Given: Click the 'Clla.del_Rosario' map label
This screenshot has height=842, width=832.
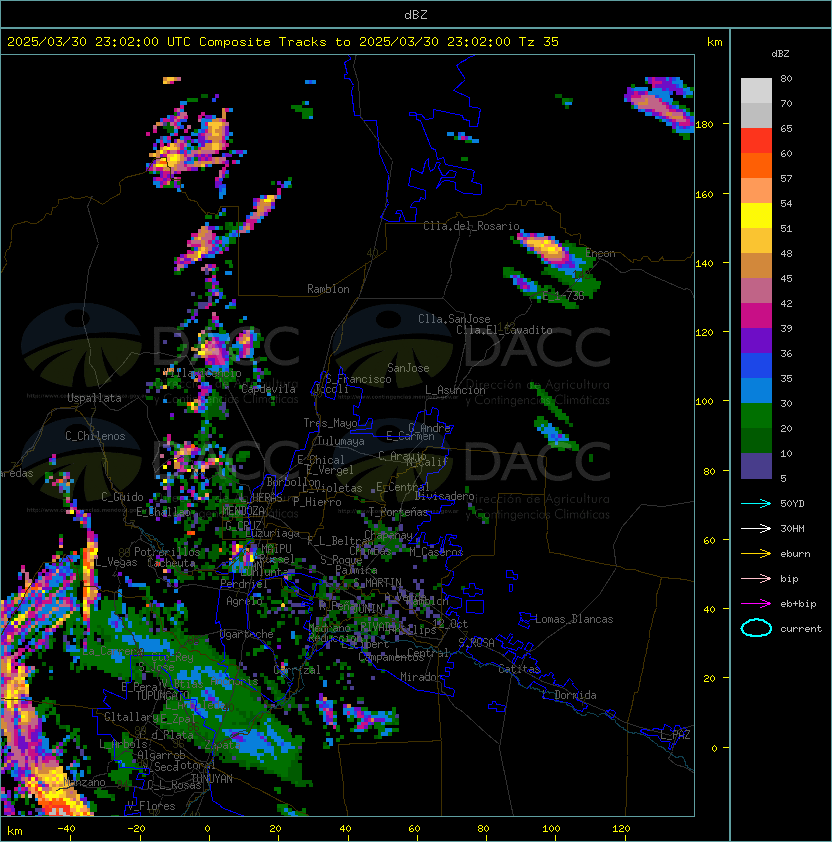Looking at the screenshot, I should pos(471,226).
